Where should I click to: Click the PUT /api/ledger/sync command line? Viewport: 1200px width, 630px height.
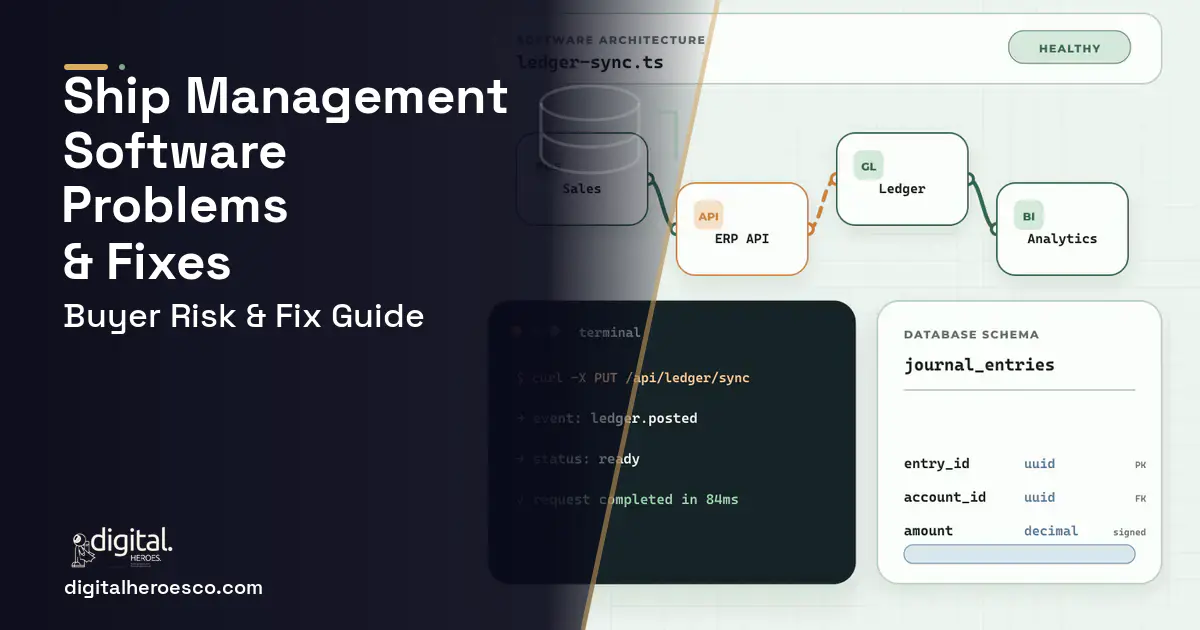tap(634, 378)
